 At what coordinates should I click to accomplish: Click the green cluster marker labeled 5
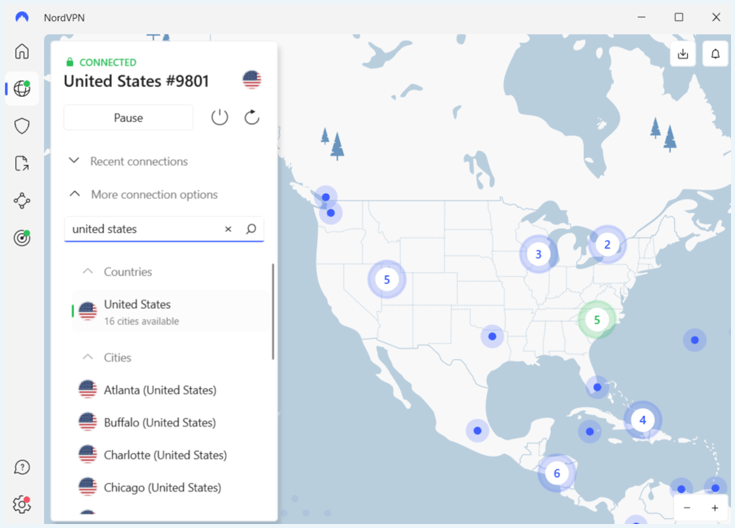[x=597, y=320]
